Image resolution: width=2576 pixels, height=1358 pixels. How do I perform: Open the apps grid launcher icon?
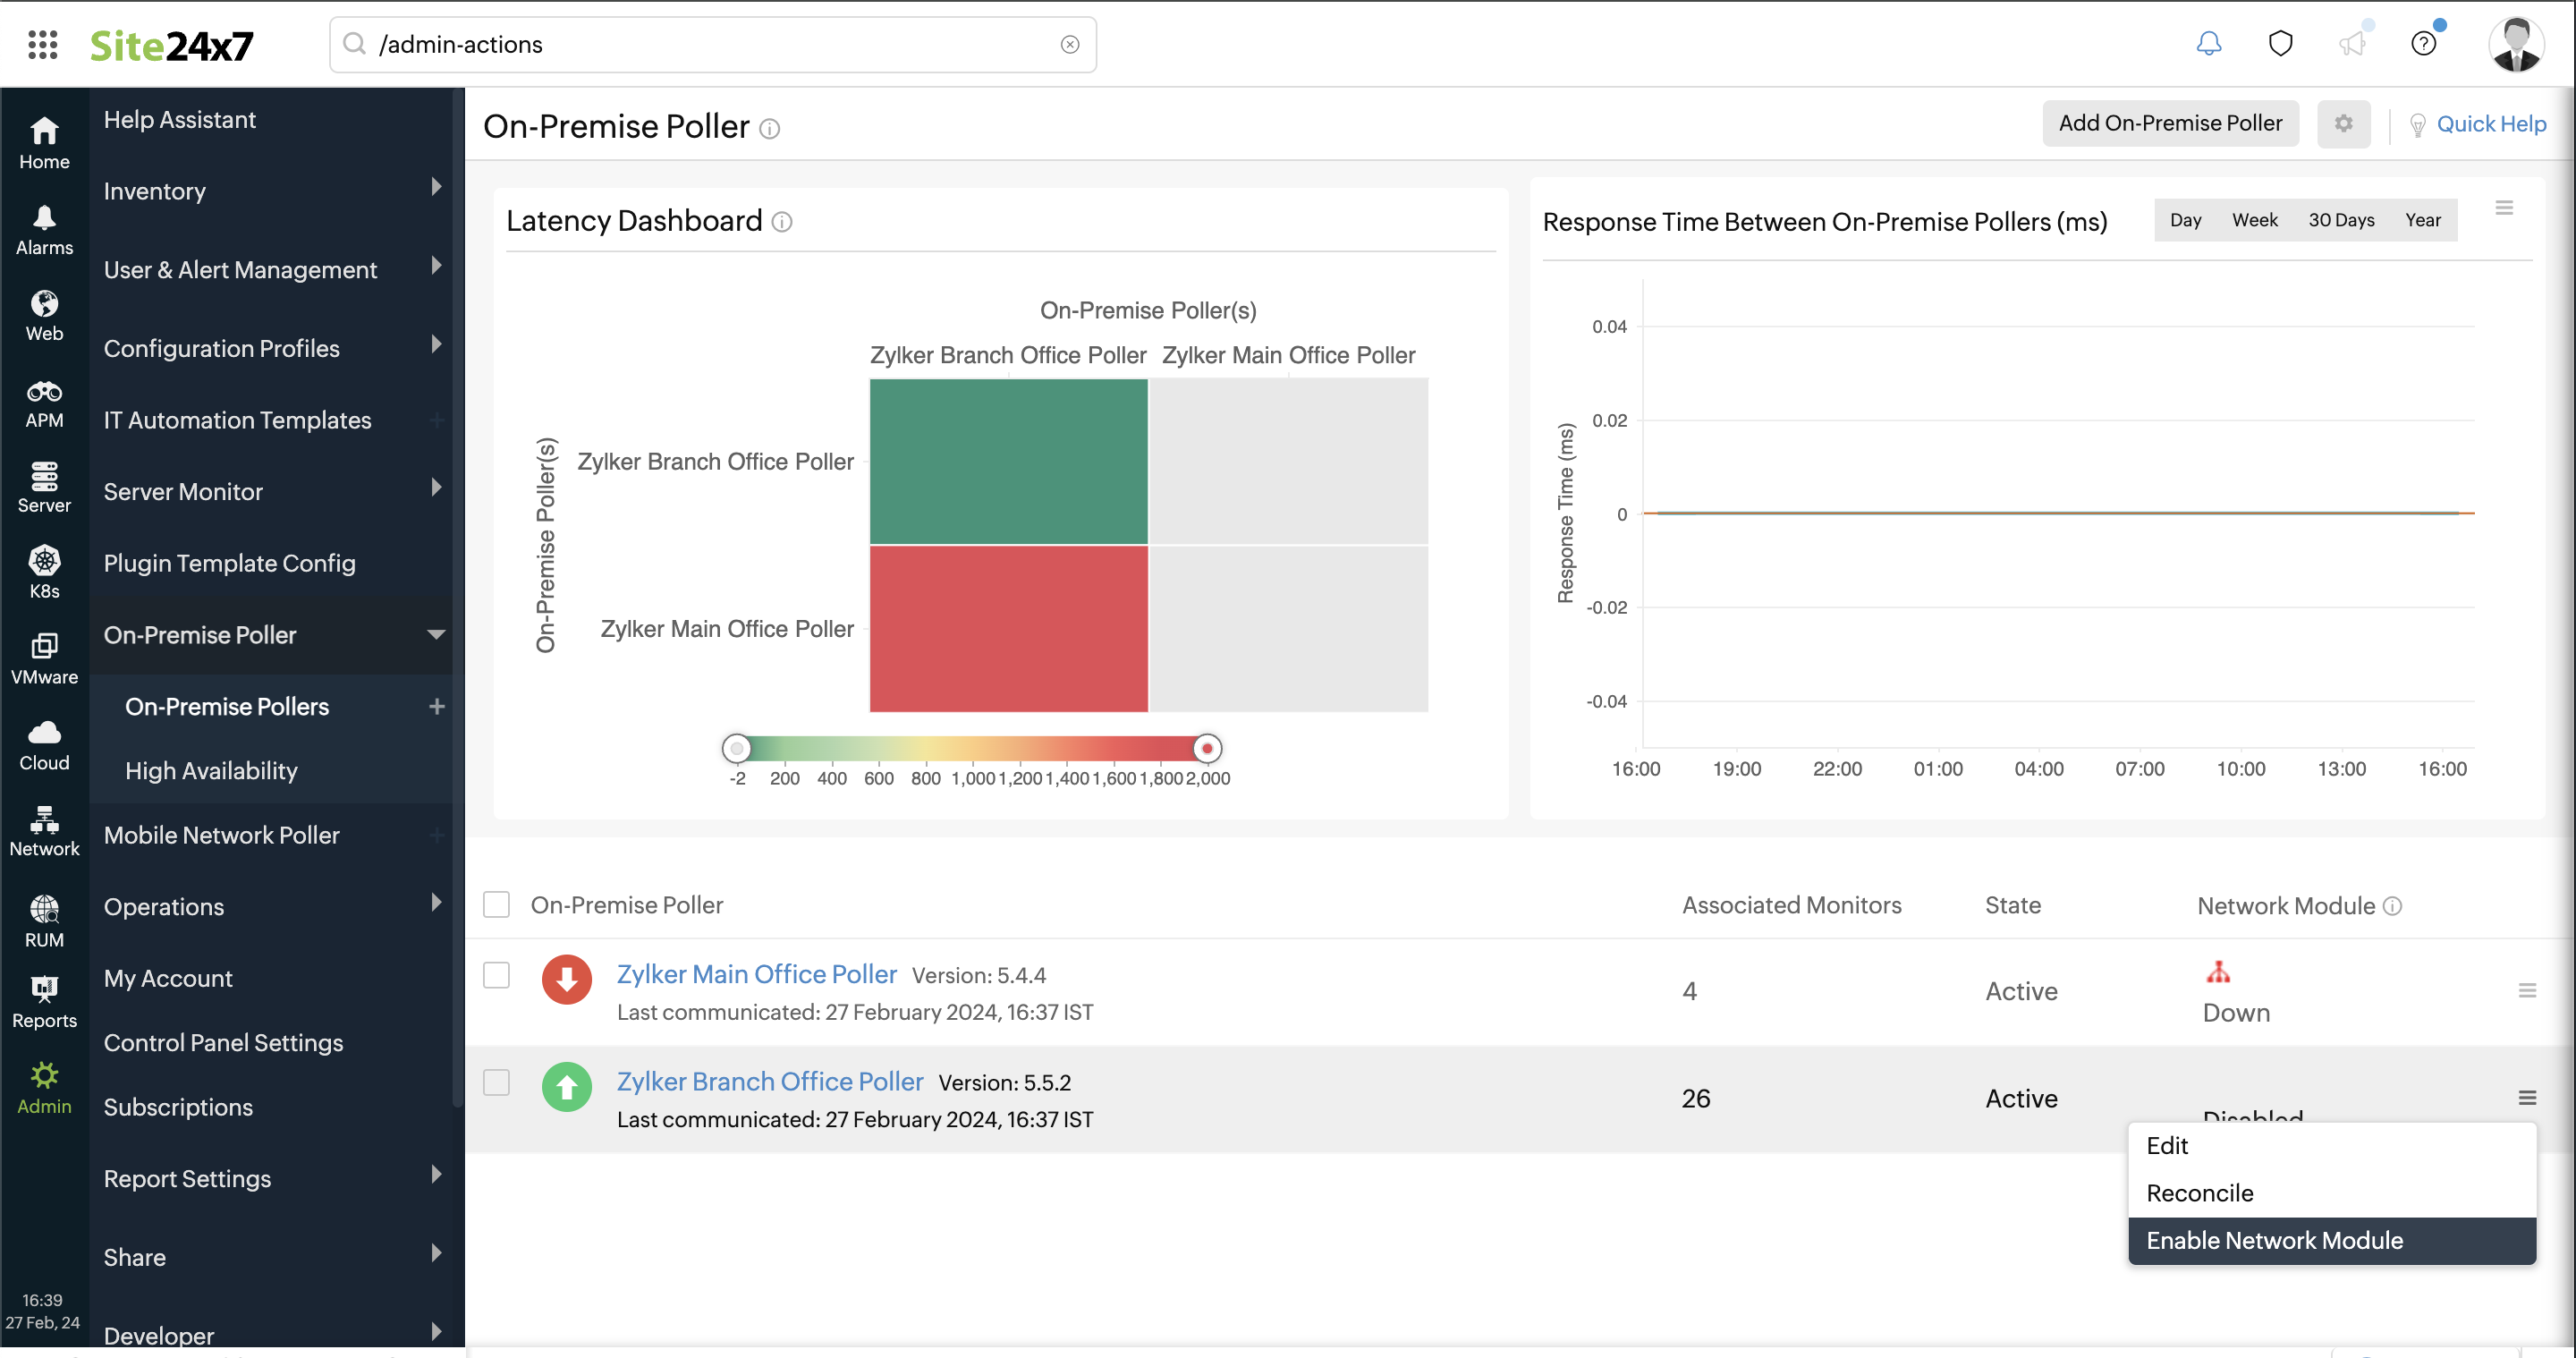pyautogui.click(x=42, y=44)
